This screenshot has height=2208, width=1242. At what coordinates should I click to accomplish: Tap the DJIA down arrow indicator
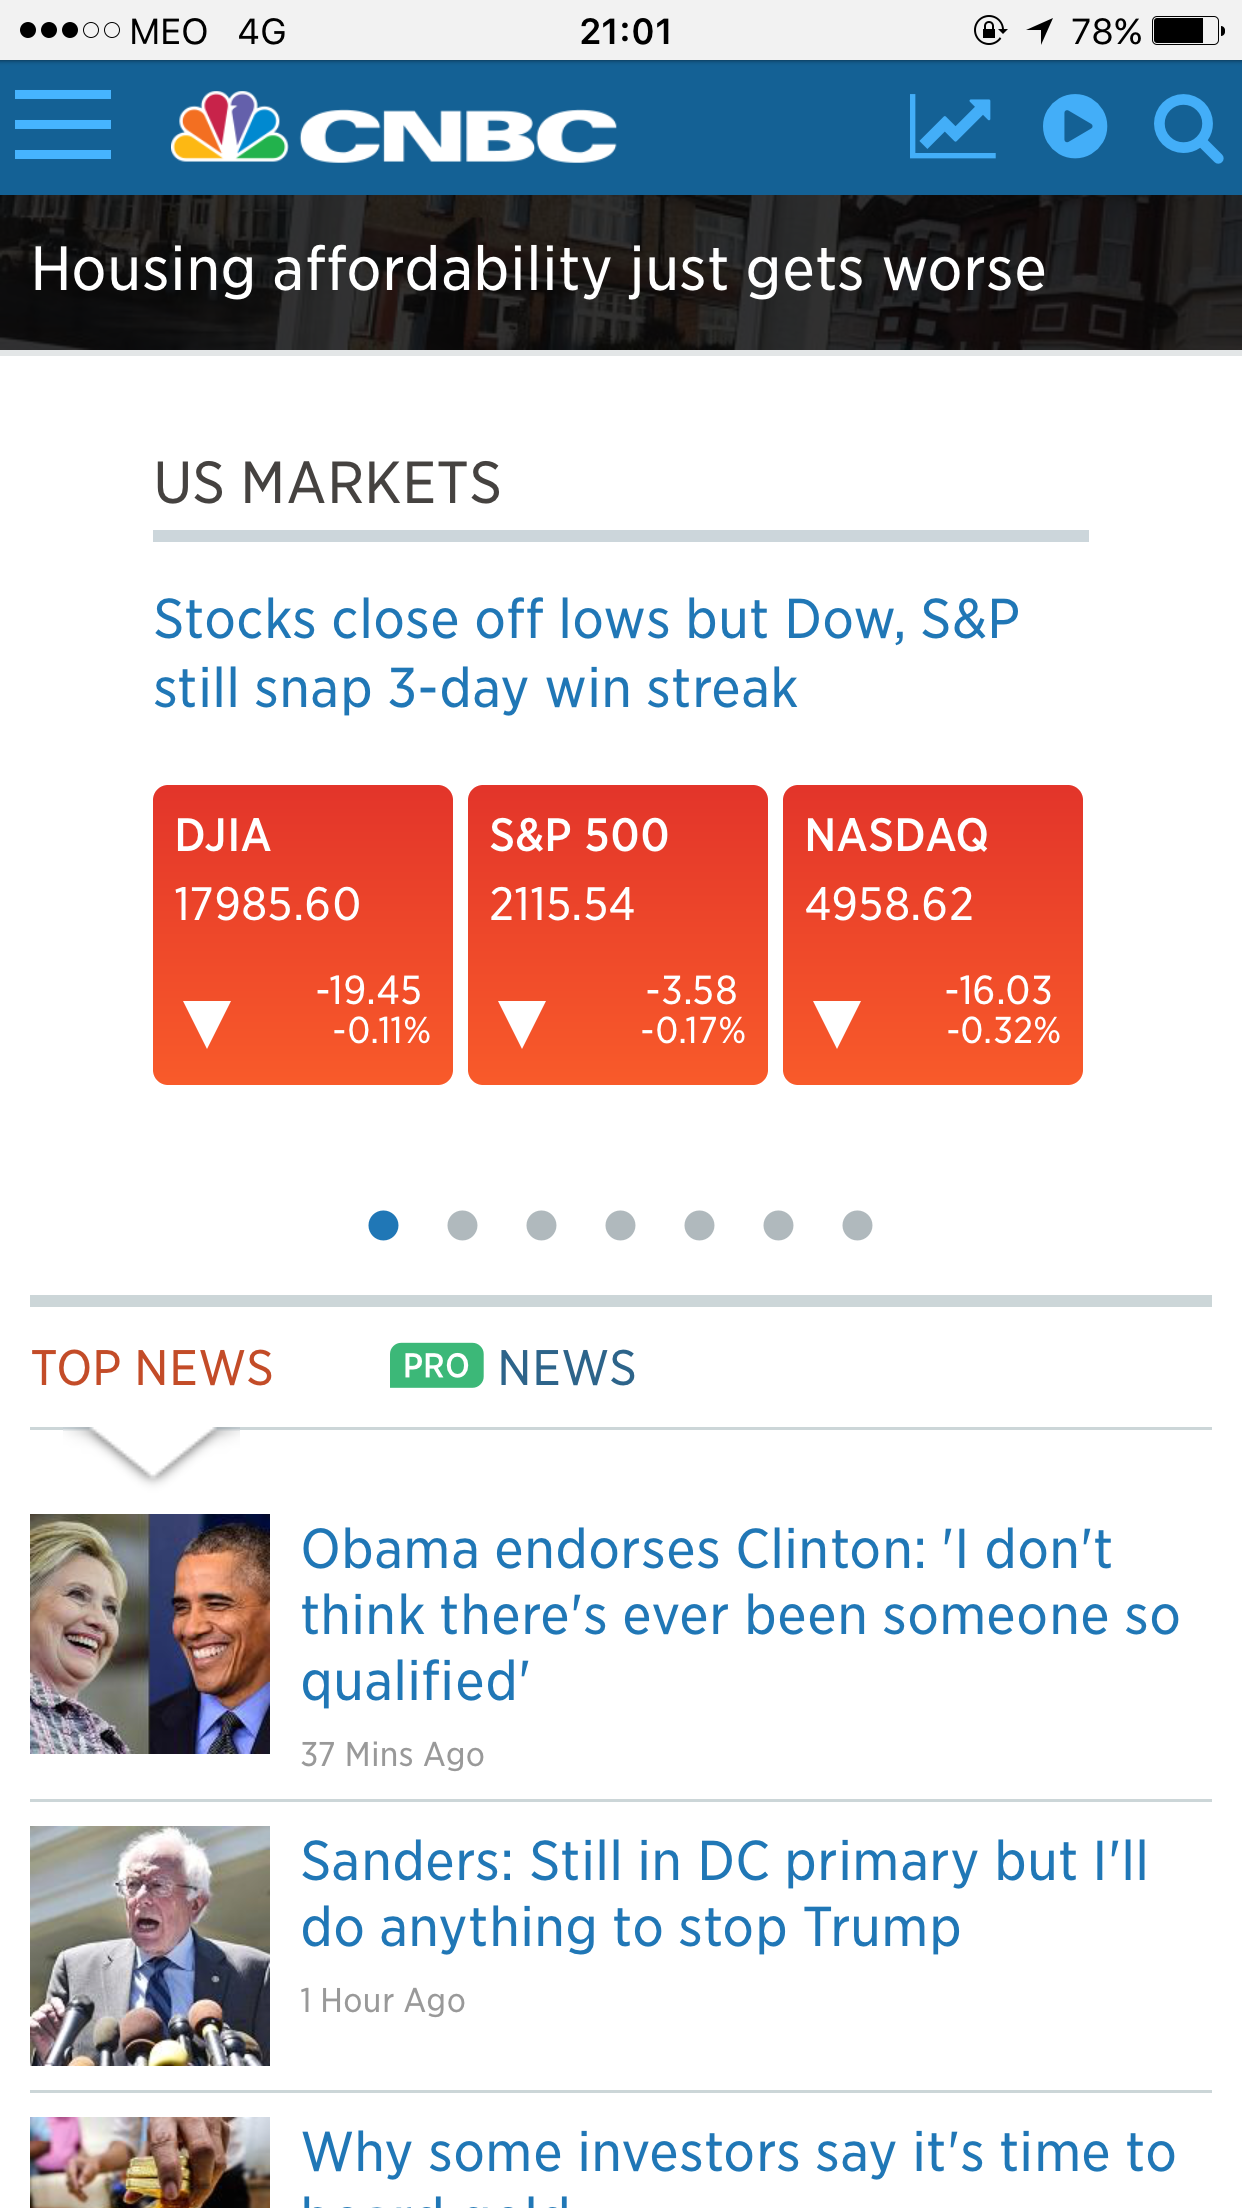208,1023
